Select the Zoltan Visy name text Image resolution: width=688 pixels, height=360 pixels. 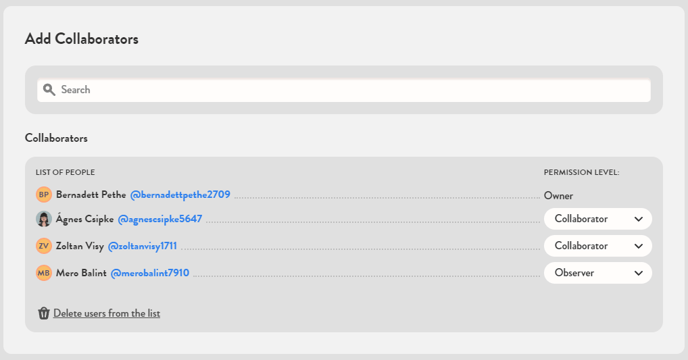80,246
